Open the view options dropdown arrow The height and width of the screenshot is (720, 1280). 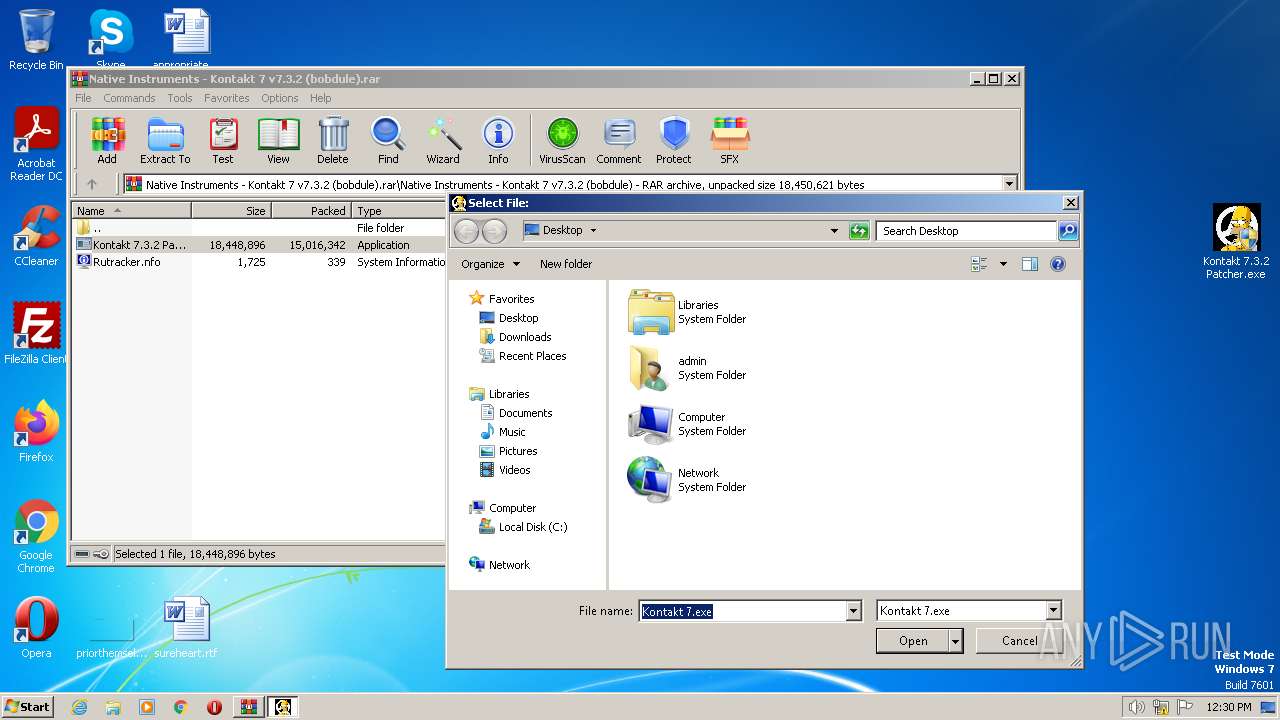[1003, 264]
